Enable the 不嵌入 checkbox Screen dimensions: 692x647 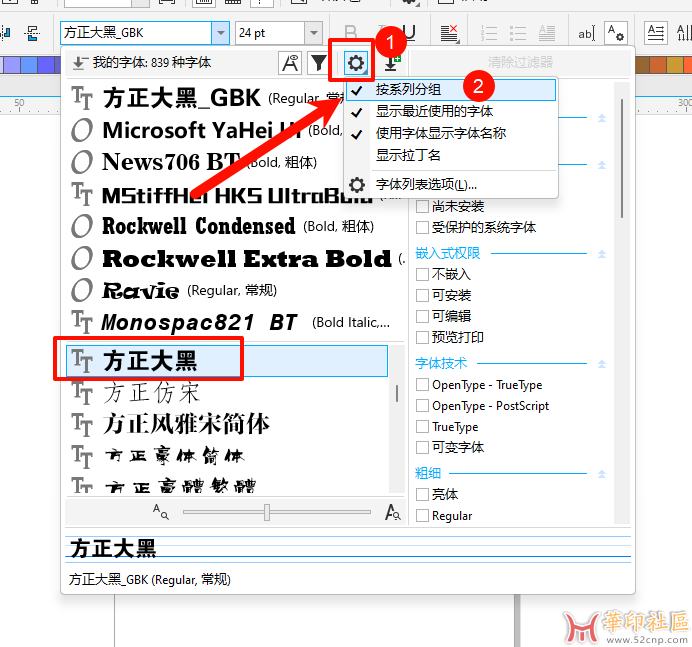tap(422, 274)
